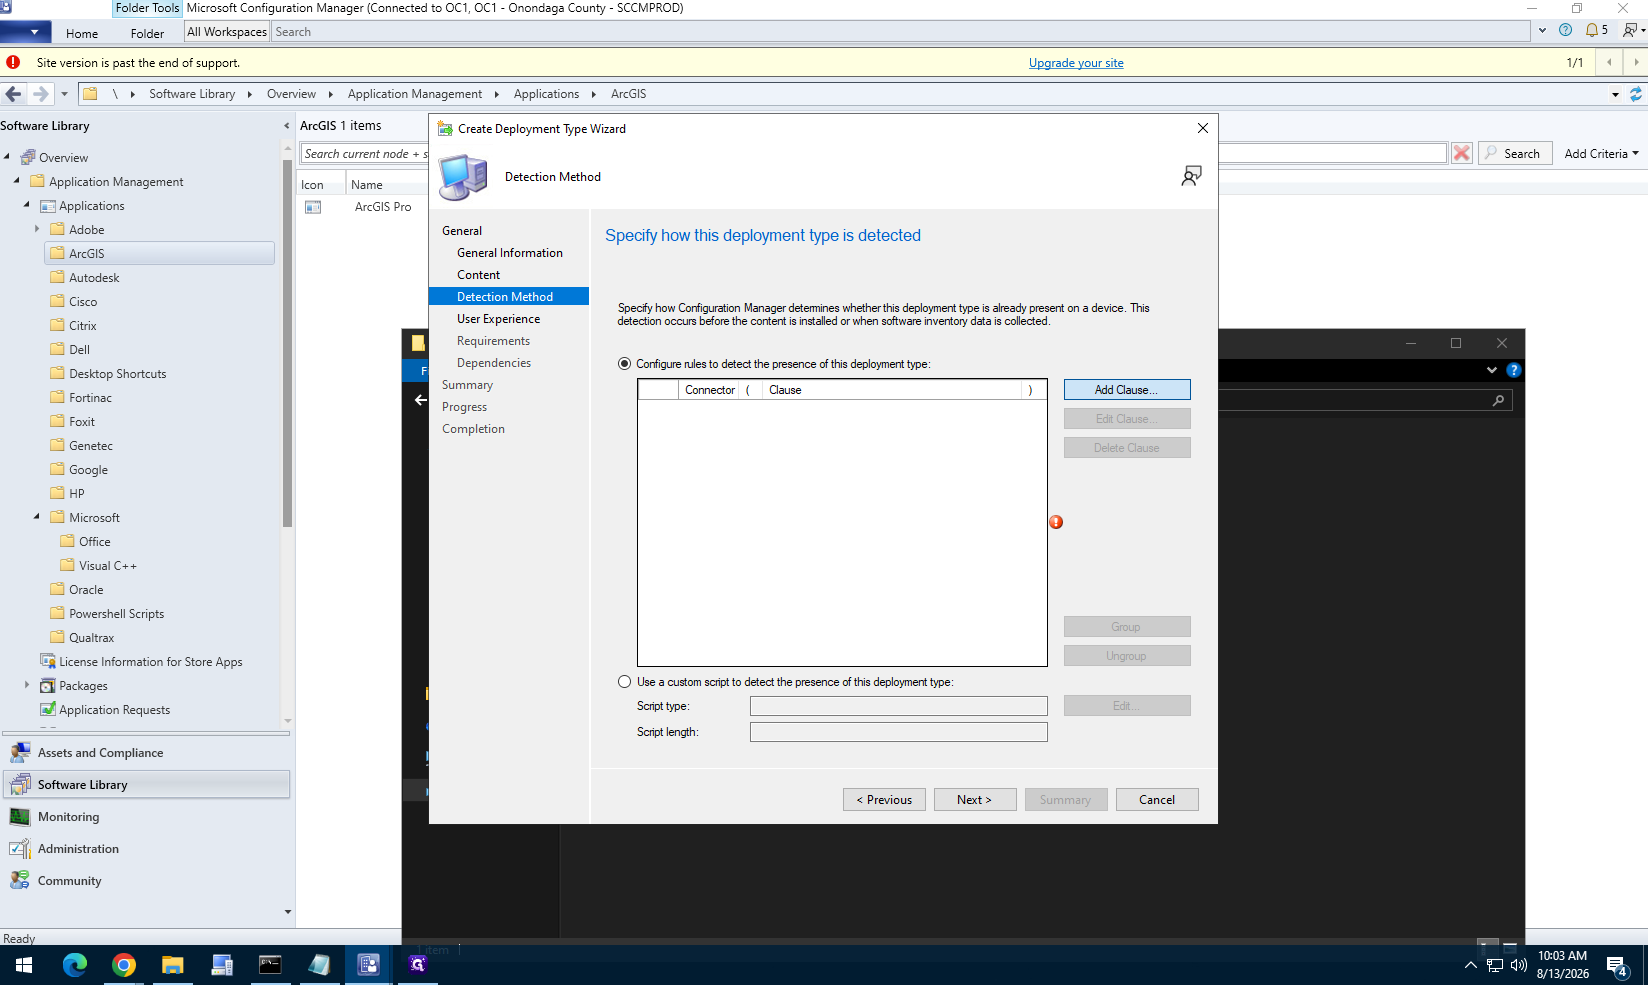Click the ArcGIS Pro application icon in the list

point(313,207)
